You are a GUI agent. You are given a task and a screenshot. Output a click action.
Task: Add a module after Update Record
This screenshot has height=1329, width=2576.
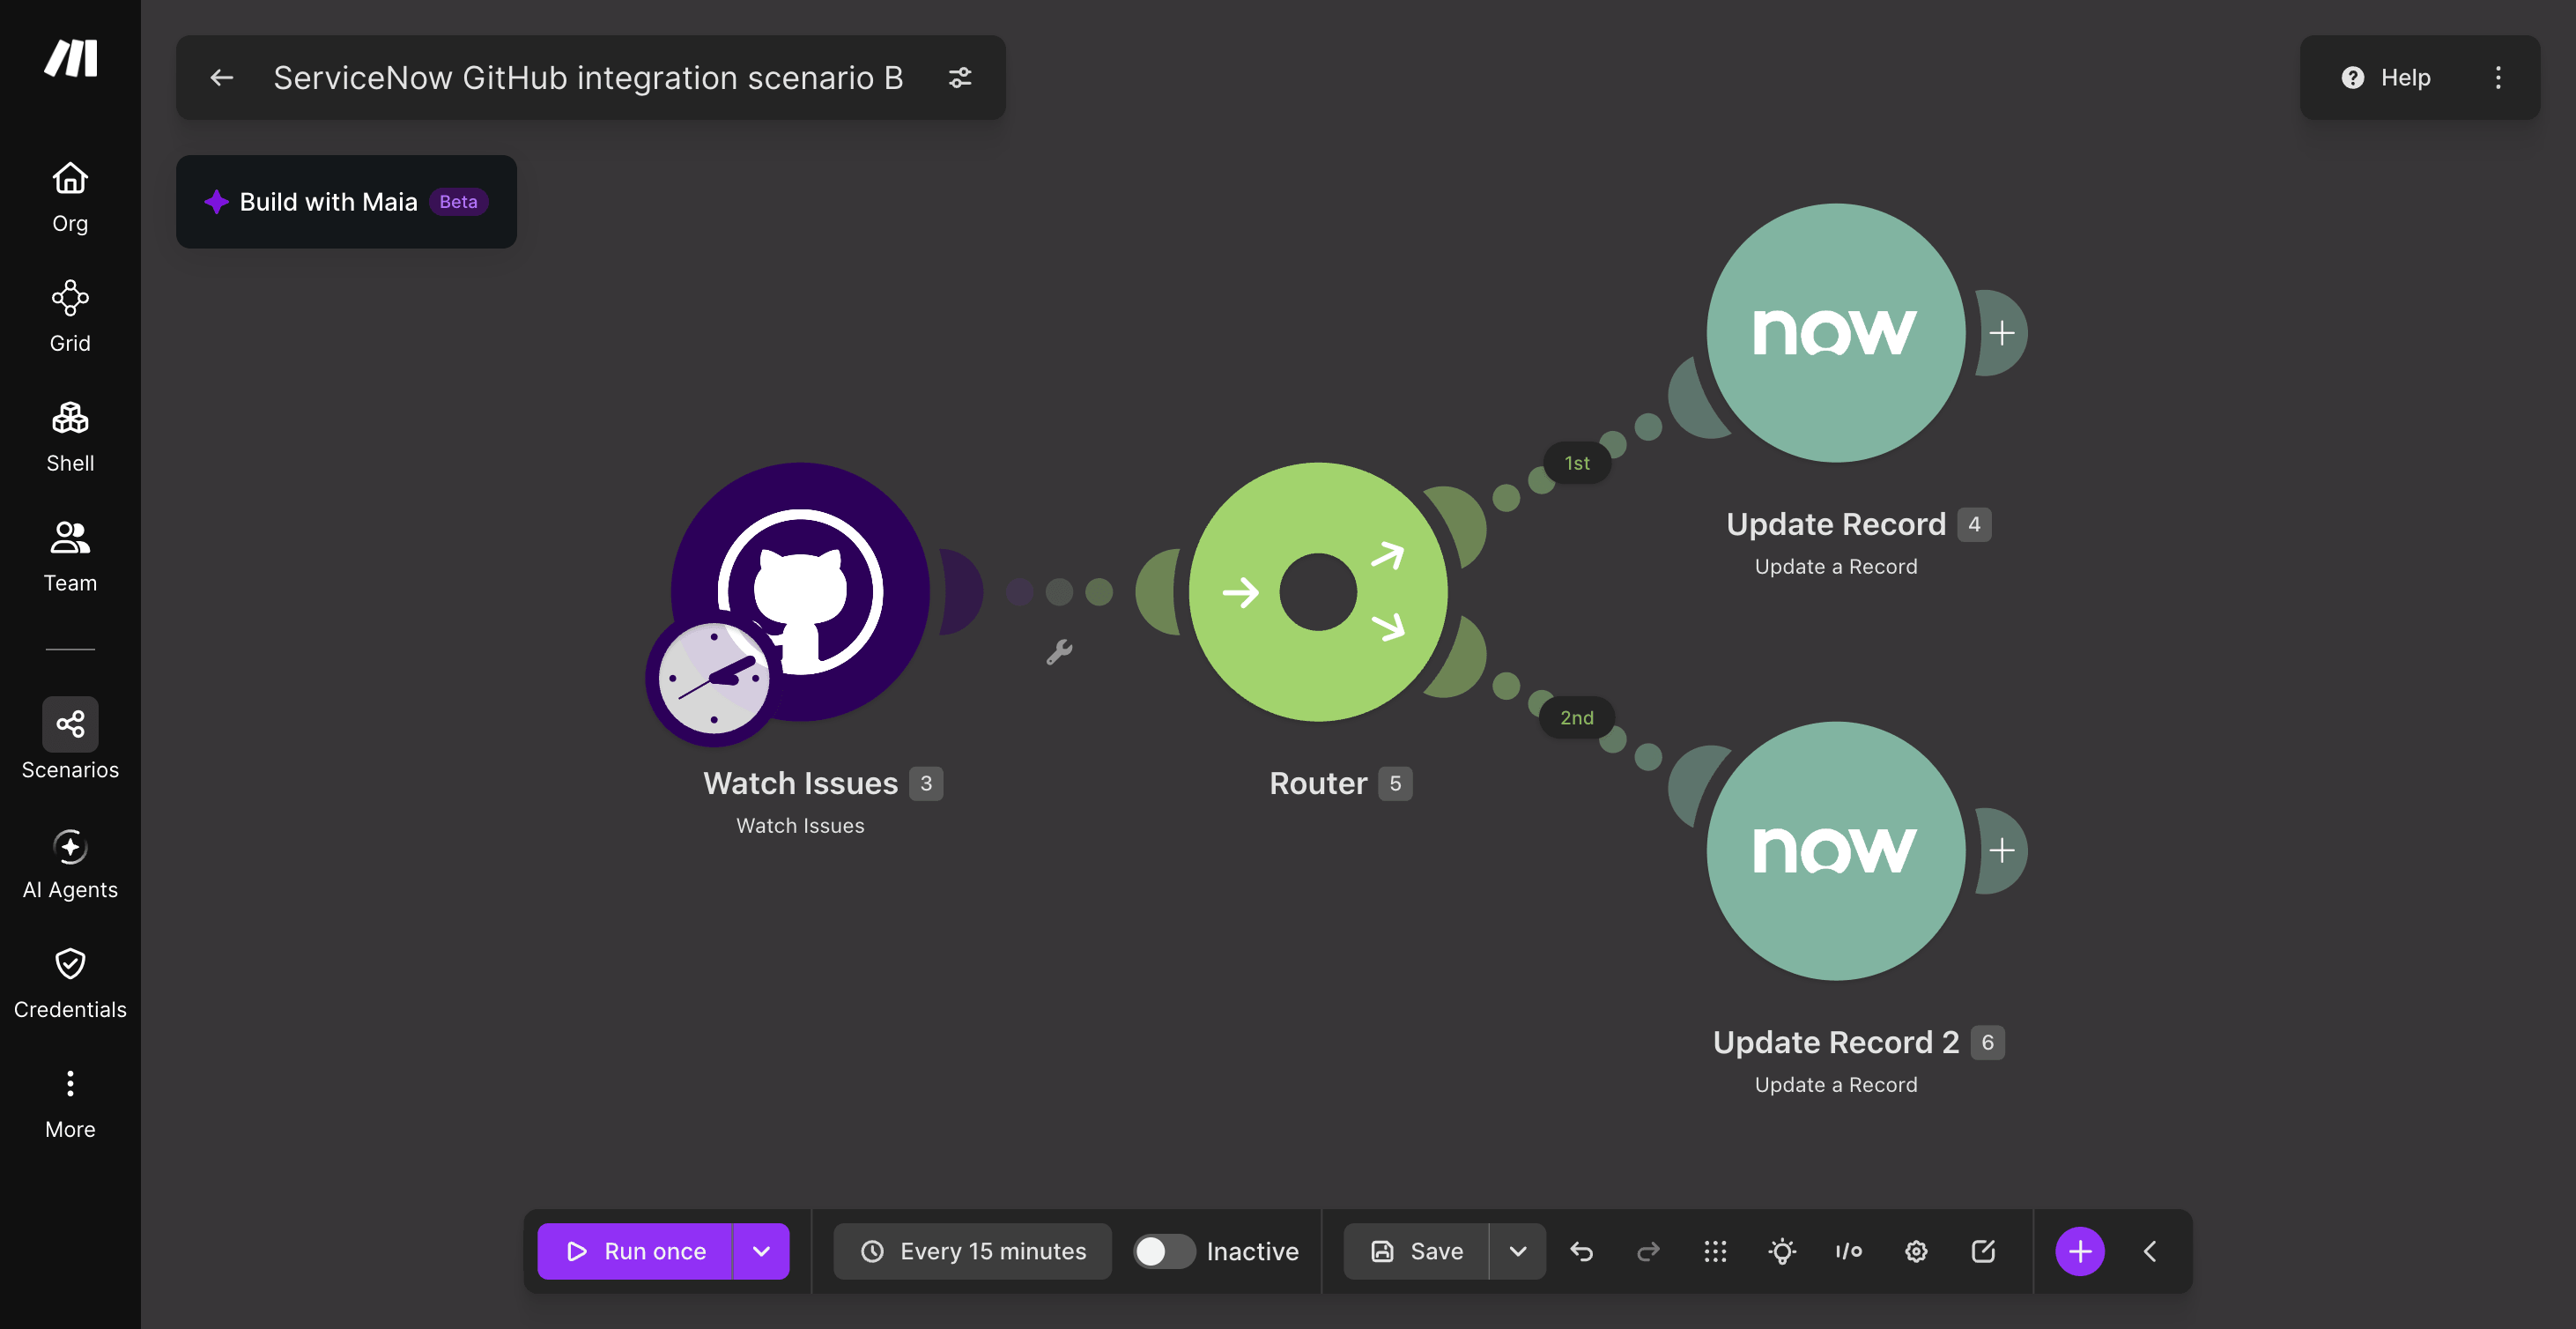(2002, 332)
